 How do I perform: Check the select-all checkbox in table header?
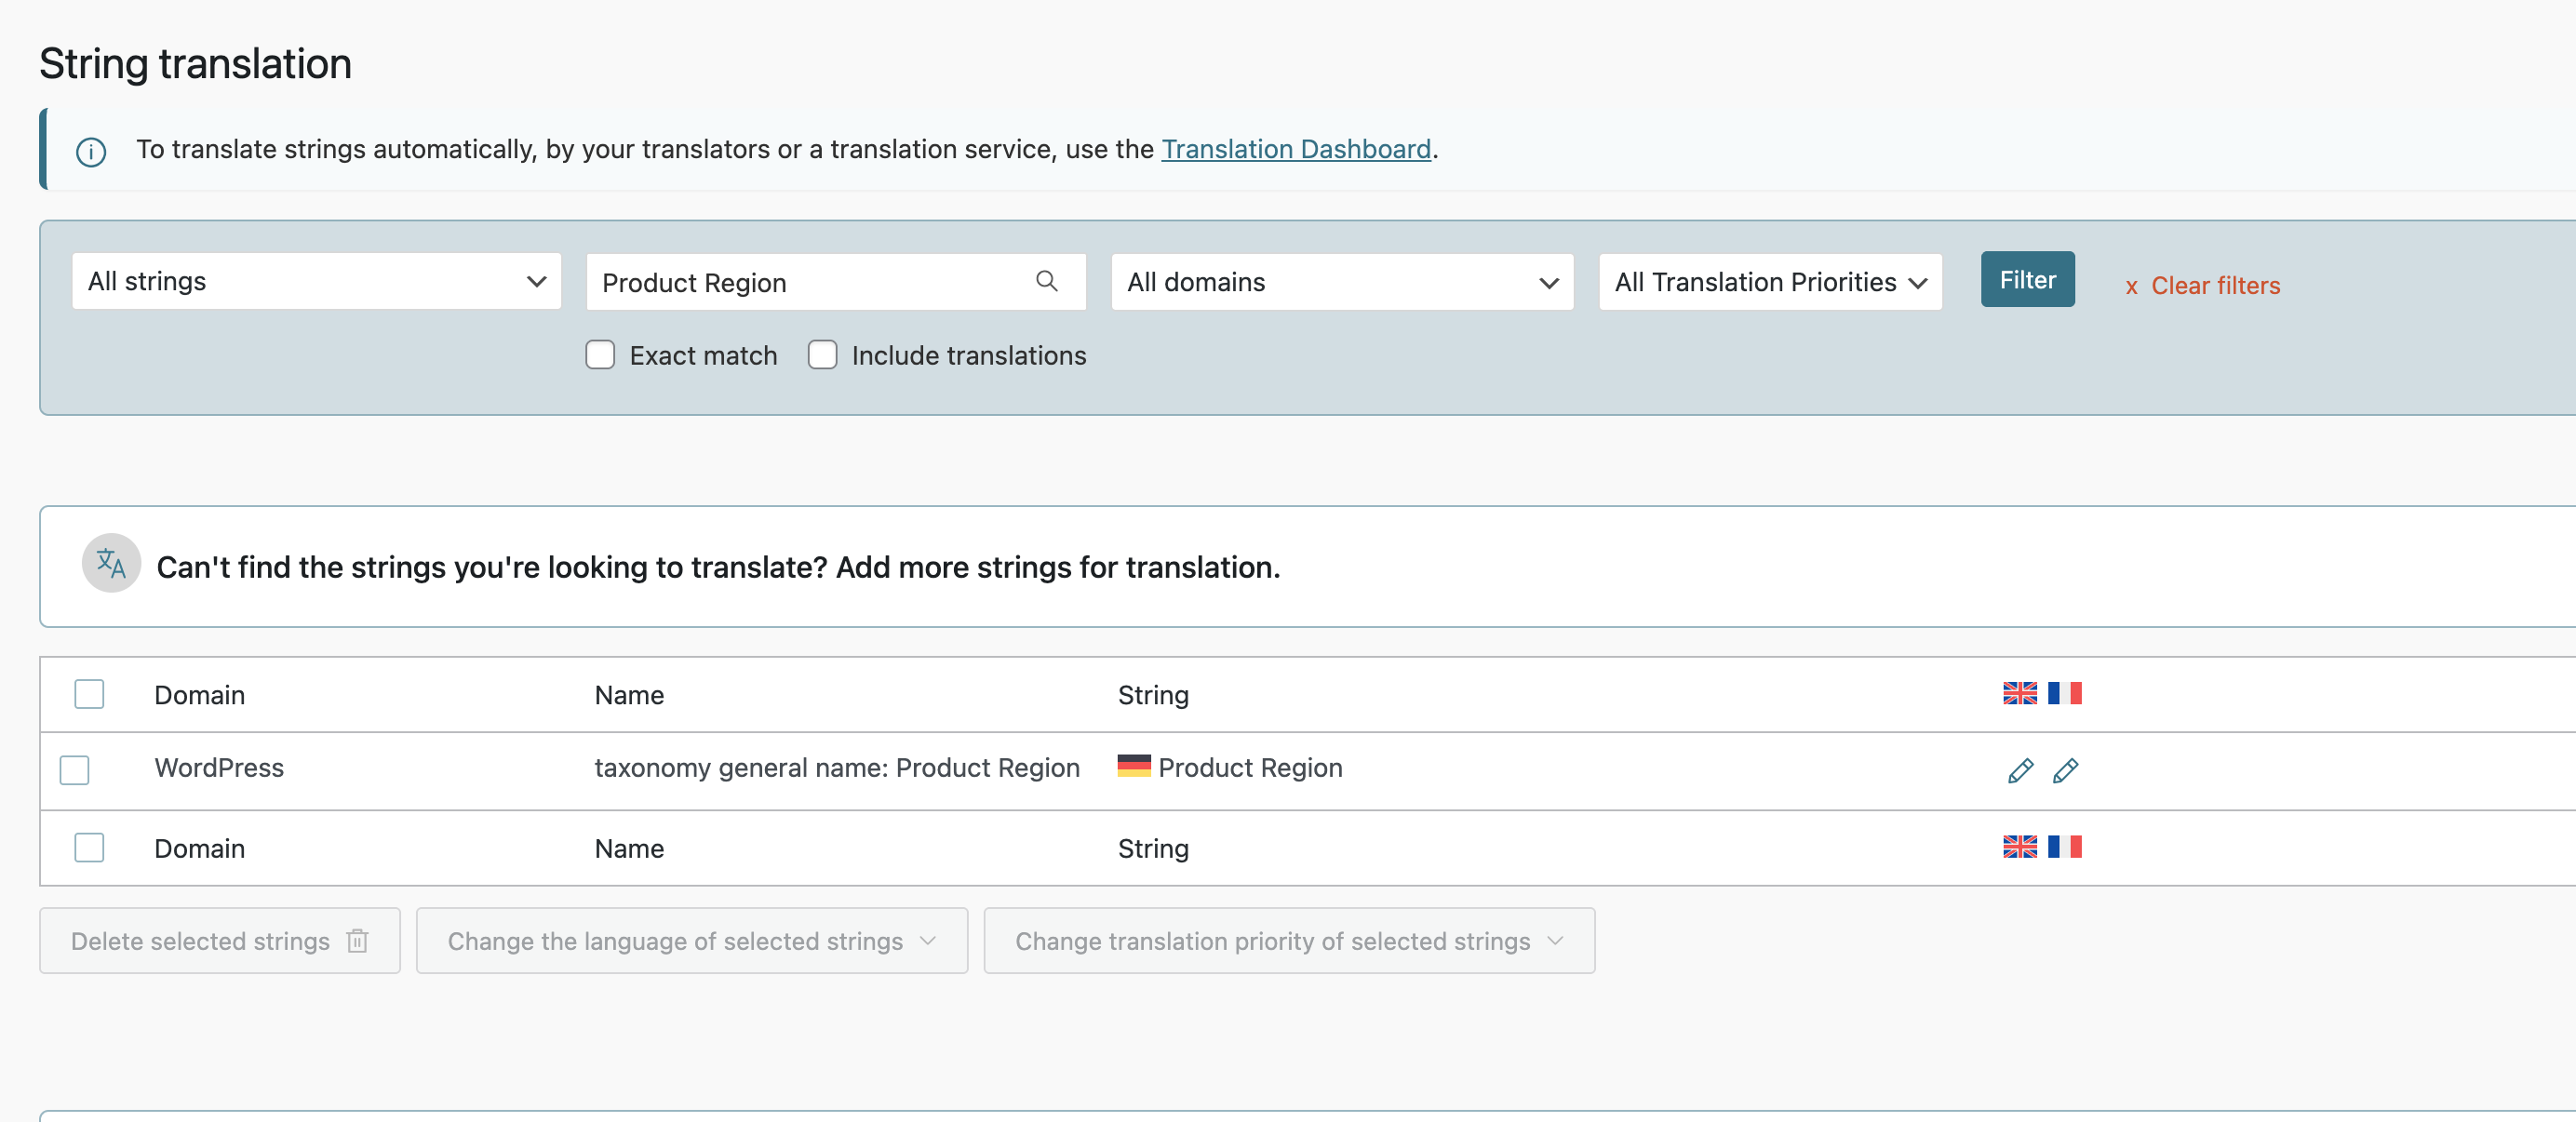(89, 694)
